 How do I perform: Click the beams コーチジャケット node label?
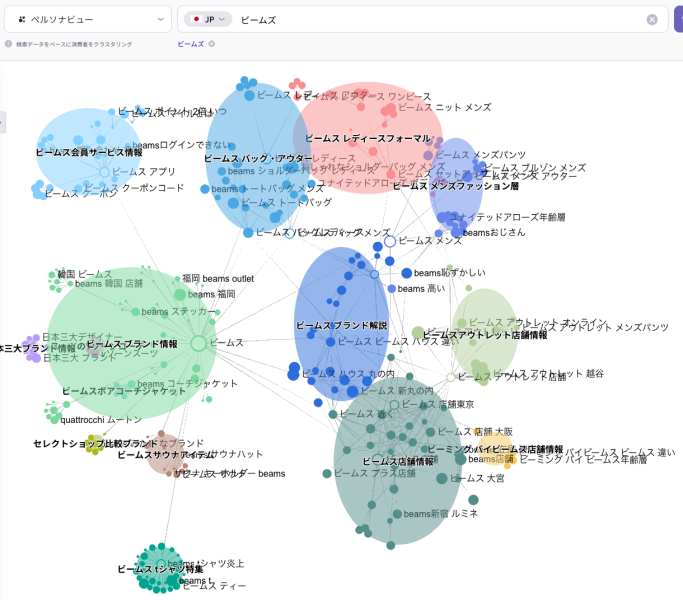click(x=187, y=383)
